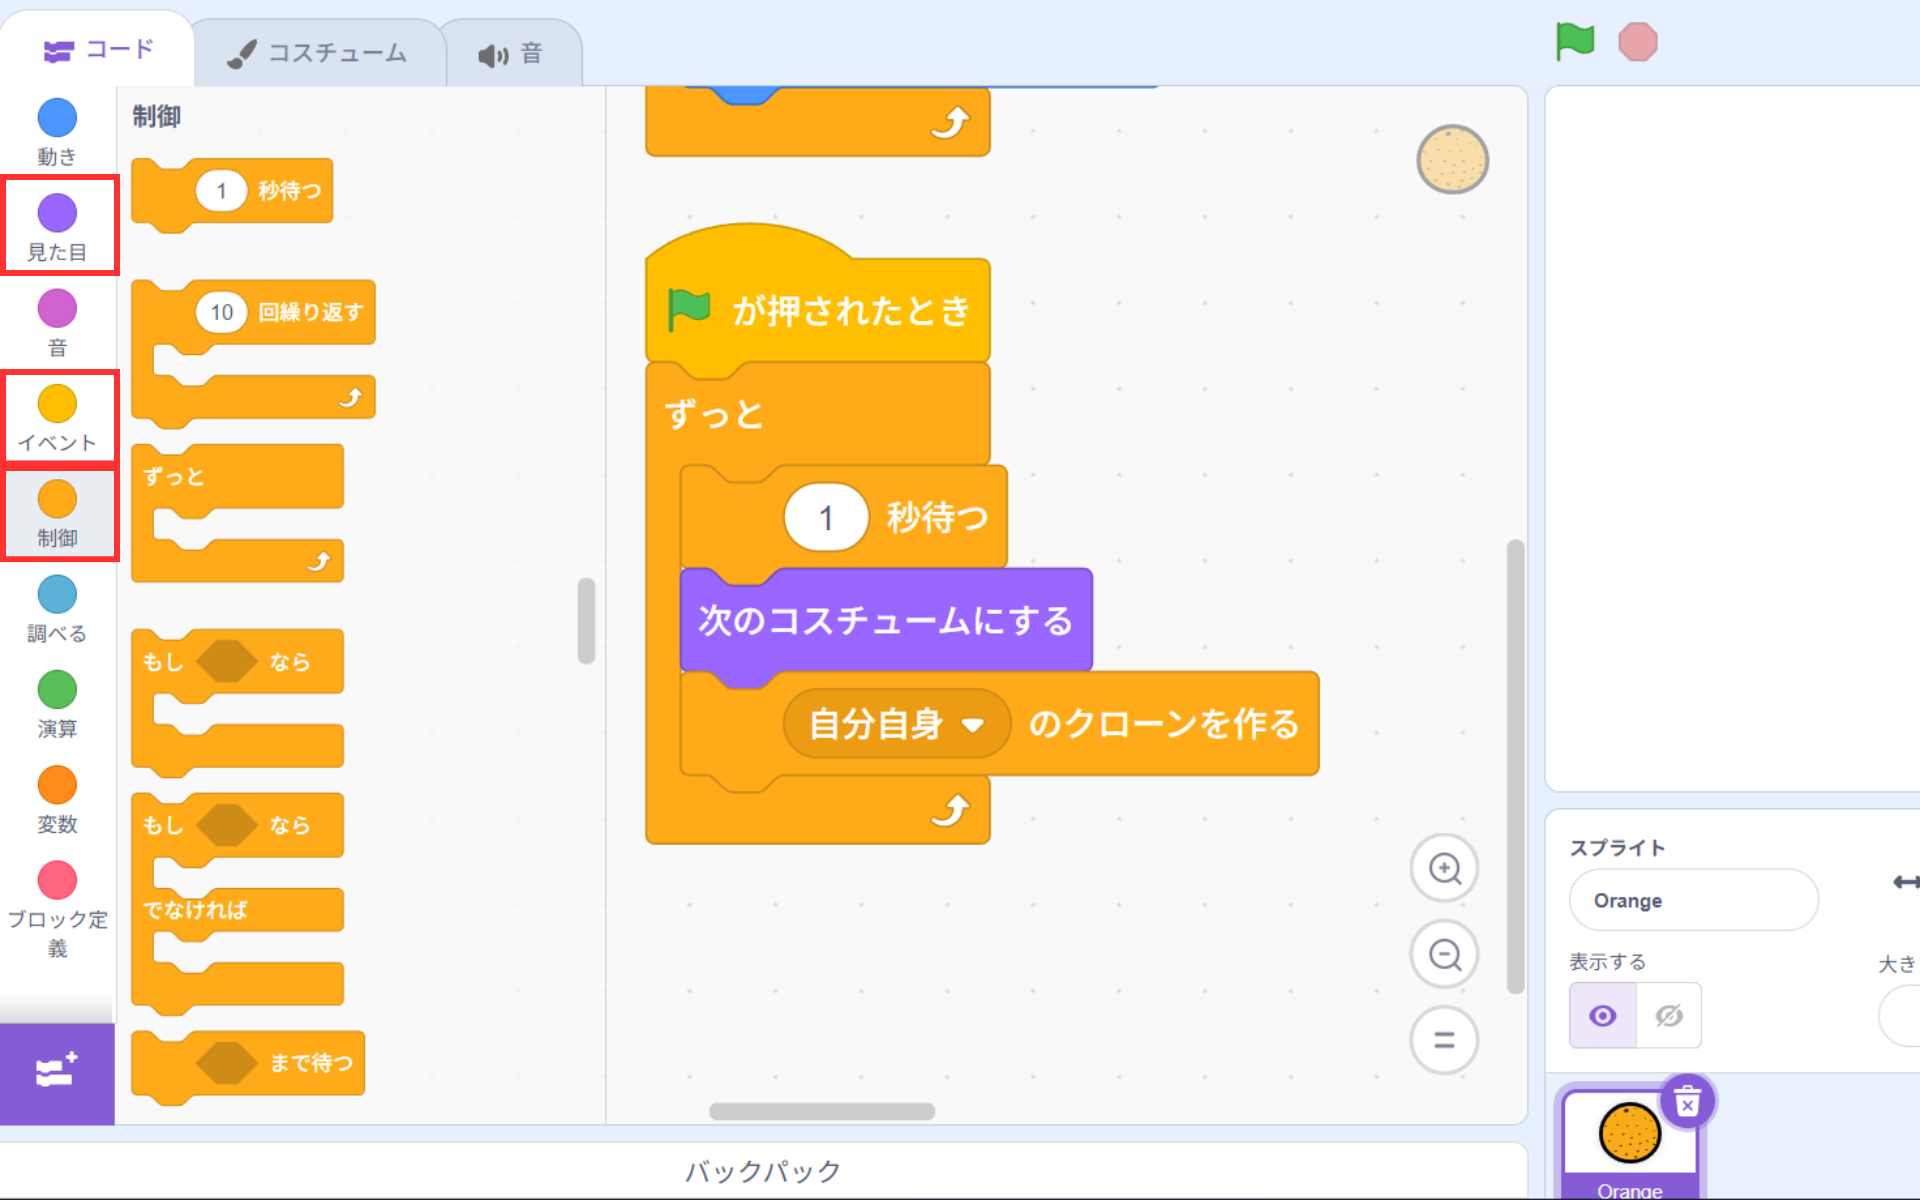Click the Orange sprite name field

[1692, 900]
